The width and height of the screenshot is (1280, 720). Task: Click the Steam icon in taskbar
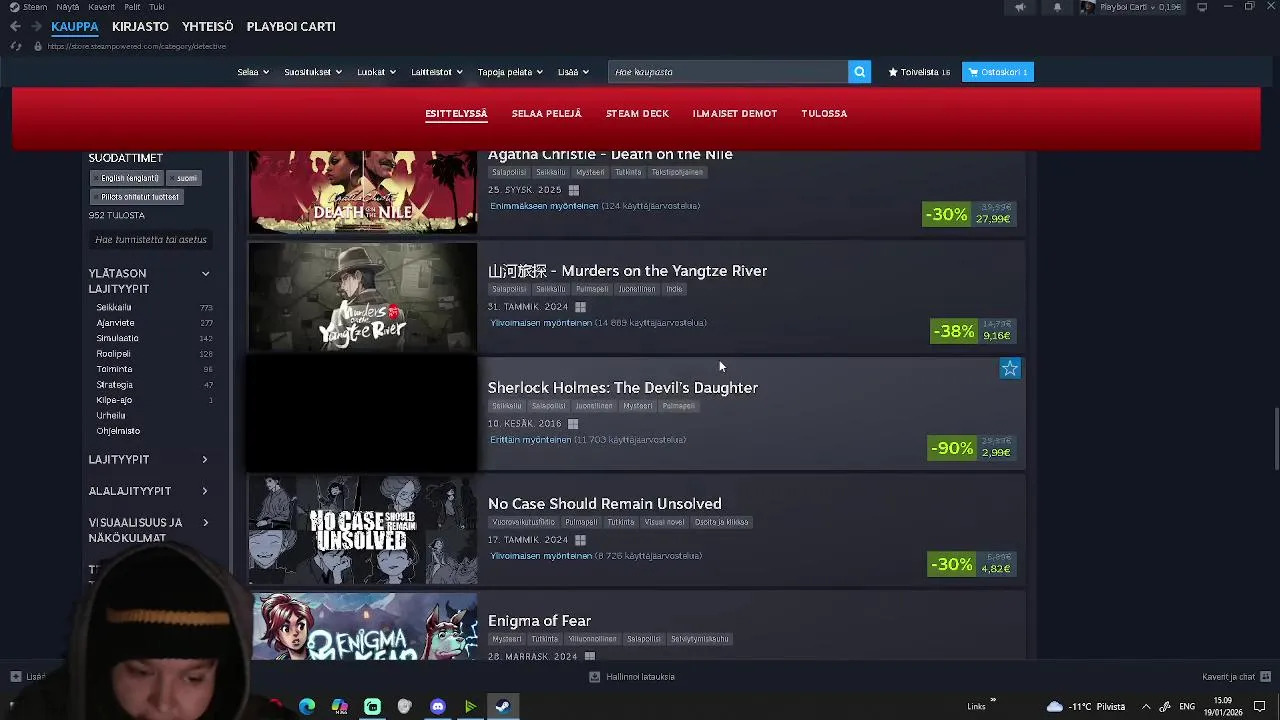(x=502, y=707)
